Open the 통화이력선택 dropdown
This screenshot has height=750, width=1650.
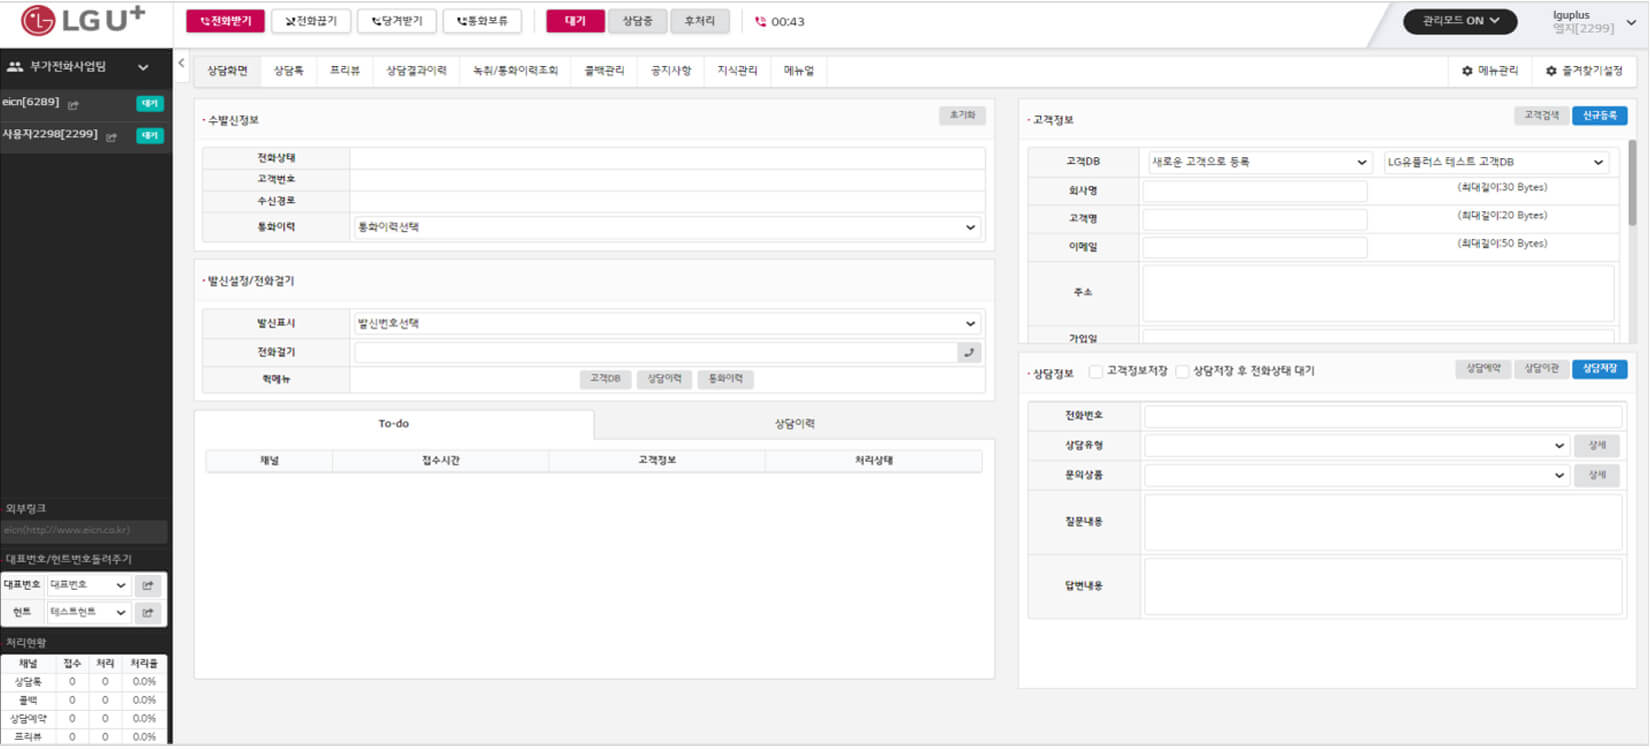(667, 227)
